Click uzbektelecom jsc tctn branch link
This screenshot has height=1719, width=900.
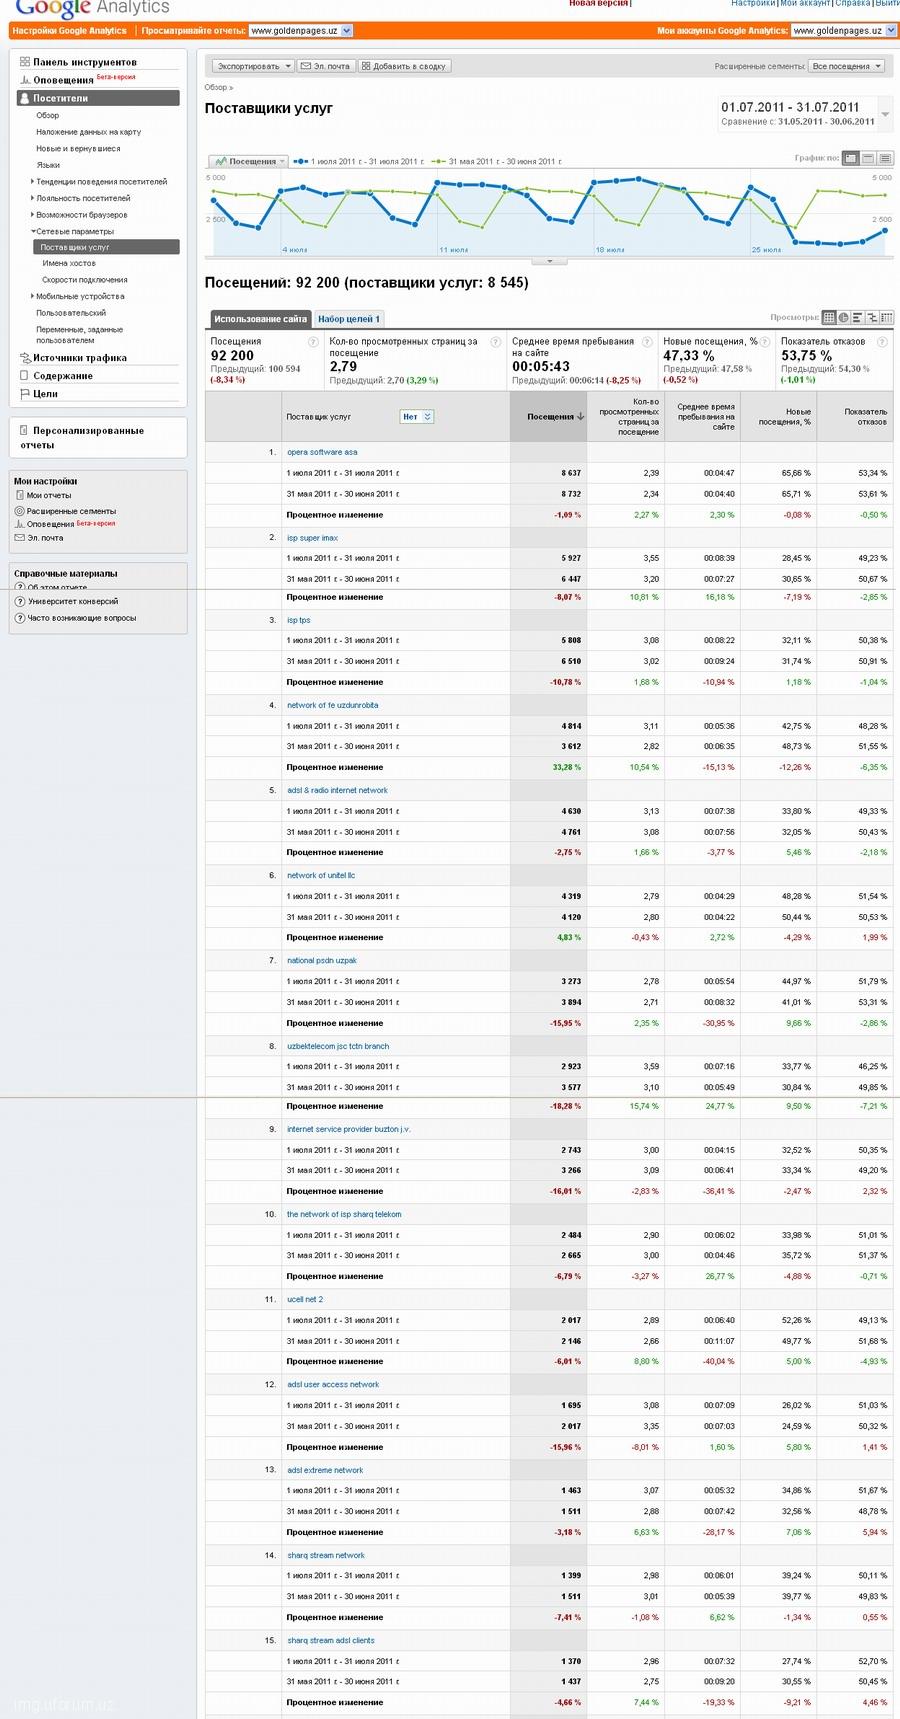(338, 1046)
